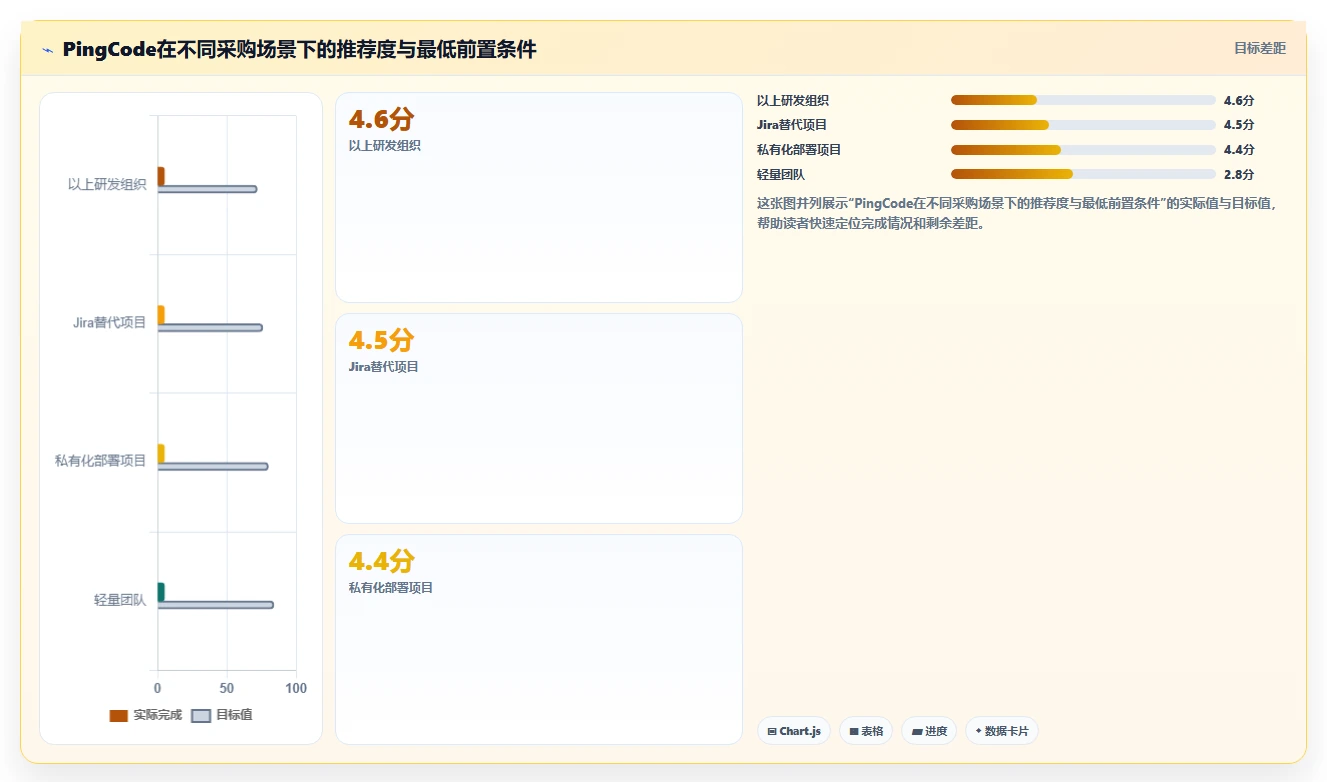The width and height of the screenshot is (1327, 782).
Task: Select the Chart.js tag chip
Action: (x=793, y=731)
